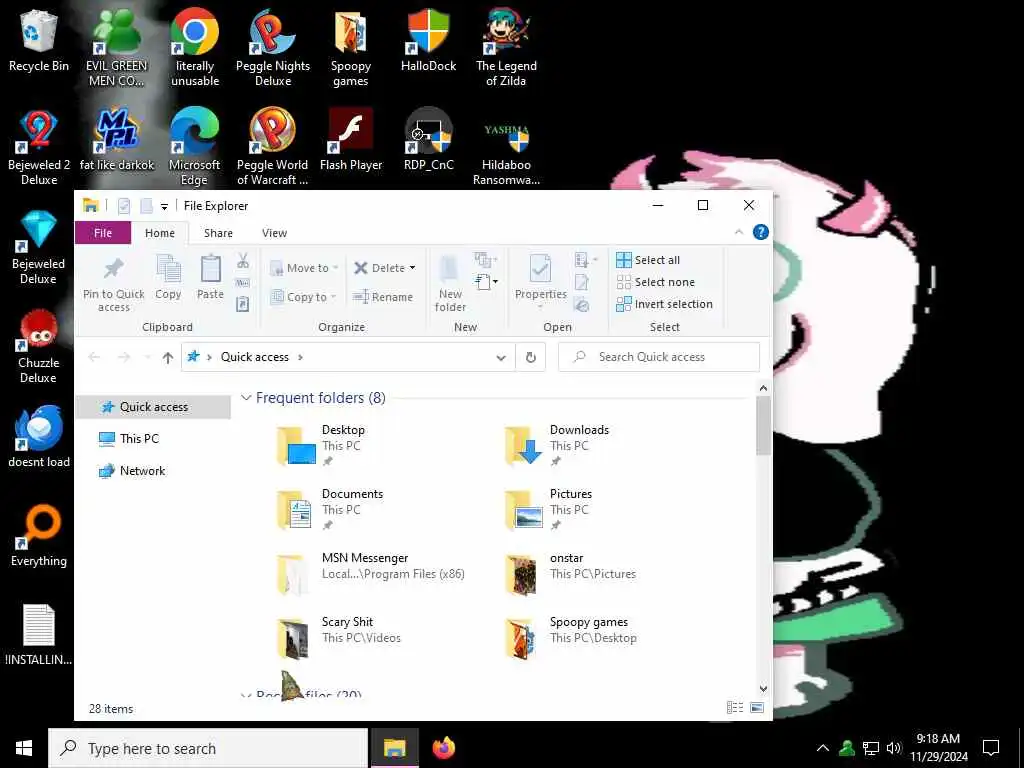Viewport: 1024px width, 768px height.
Task: Open the volume speaker tray icon
Action: [x=894, y=748]
